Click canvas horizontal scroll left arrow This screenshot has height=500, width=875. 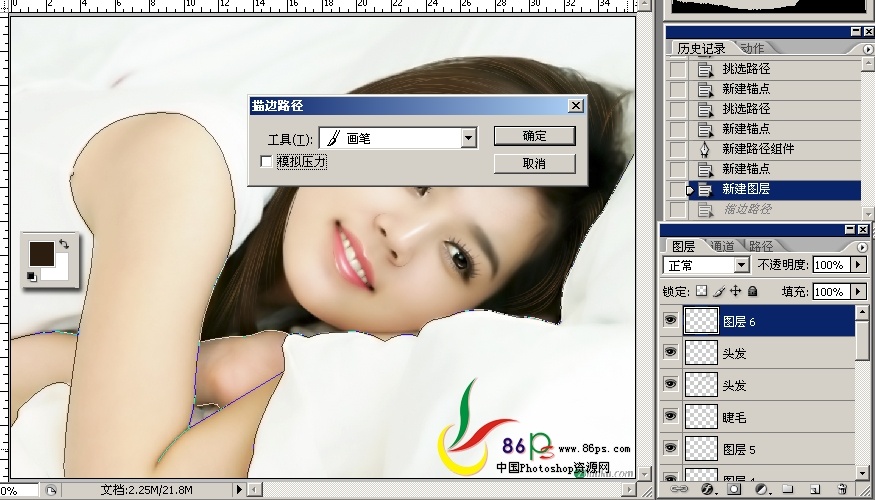pyautogui.click(x=254, y=489)
